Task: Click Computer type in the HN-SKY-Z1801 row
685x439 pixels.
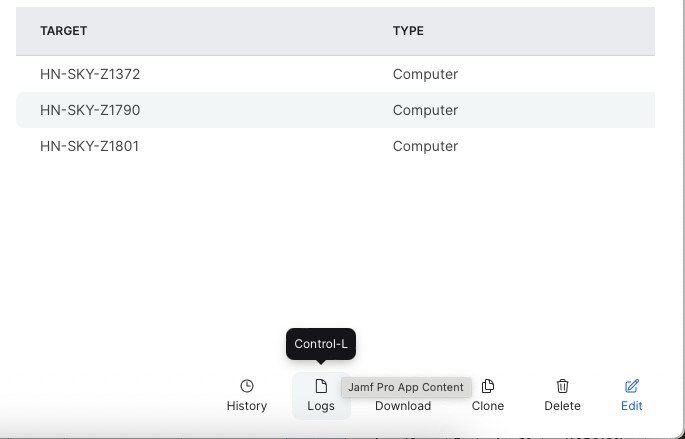Action: click(x=425, y=146)
